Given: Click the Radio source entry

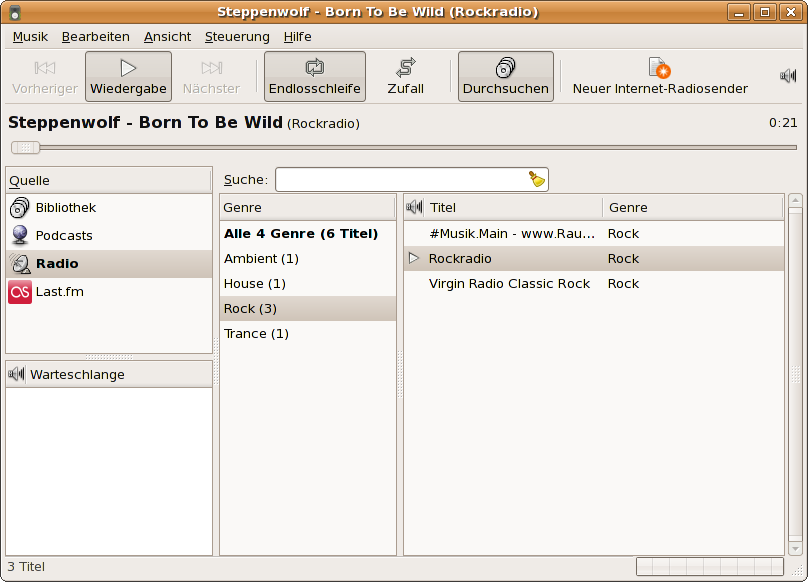Looking at the screenshot, I should pyautogui.click(x=56, y=264).
